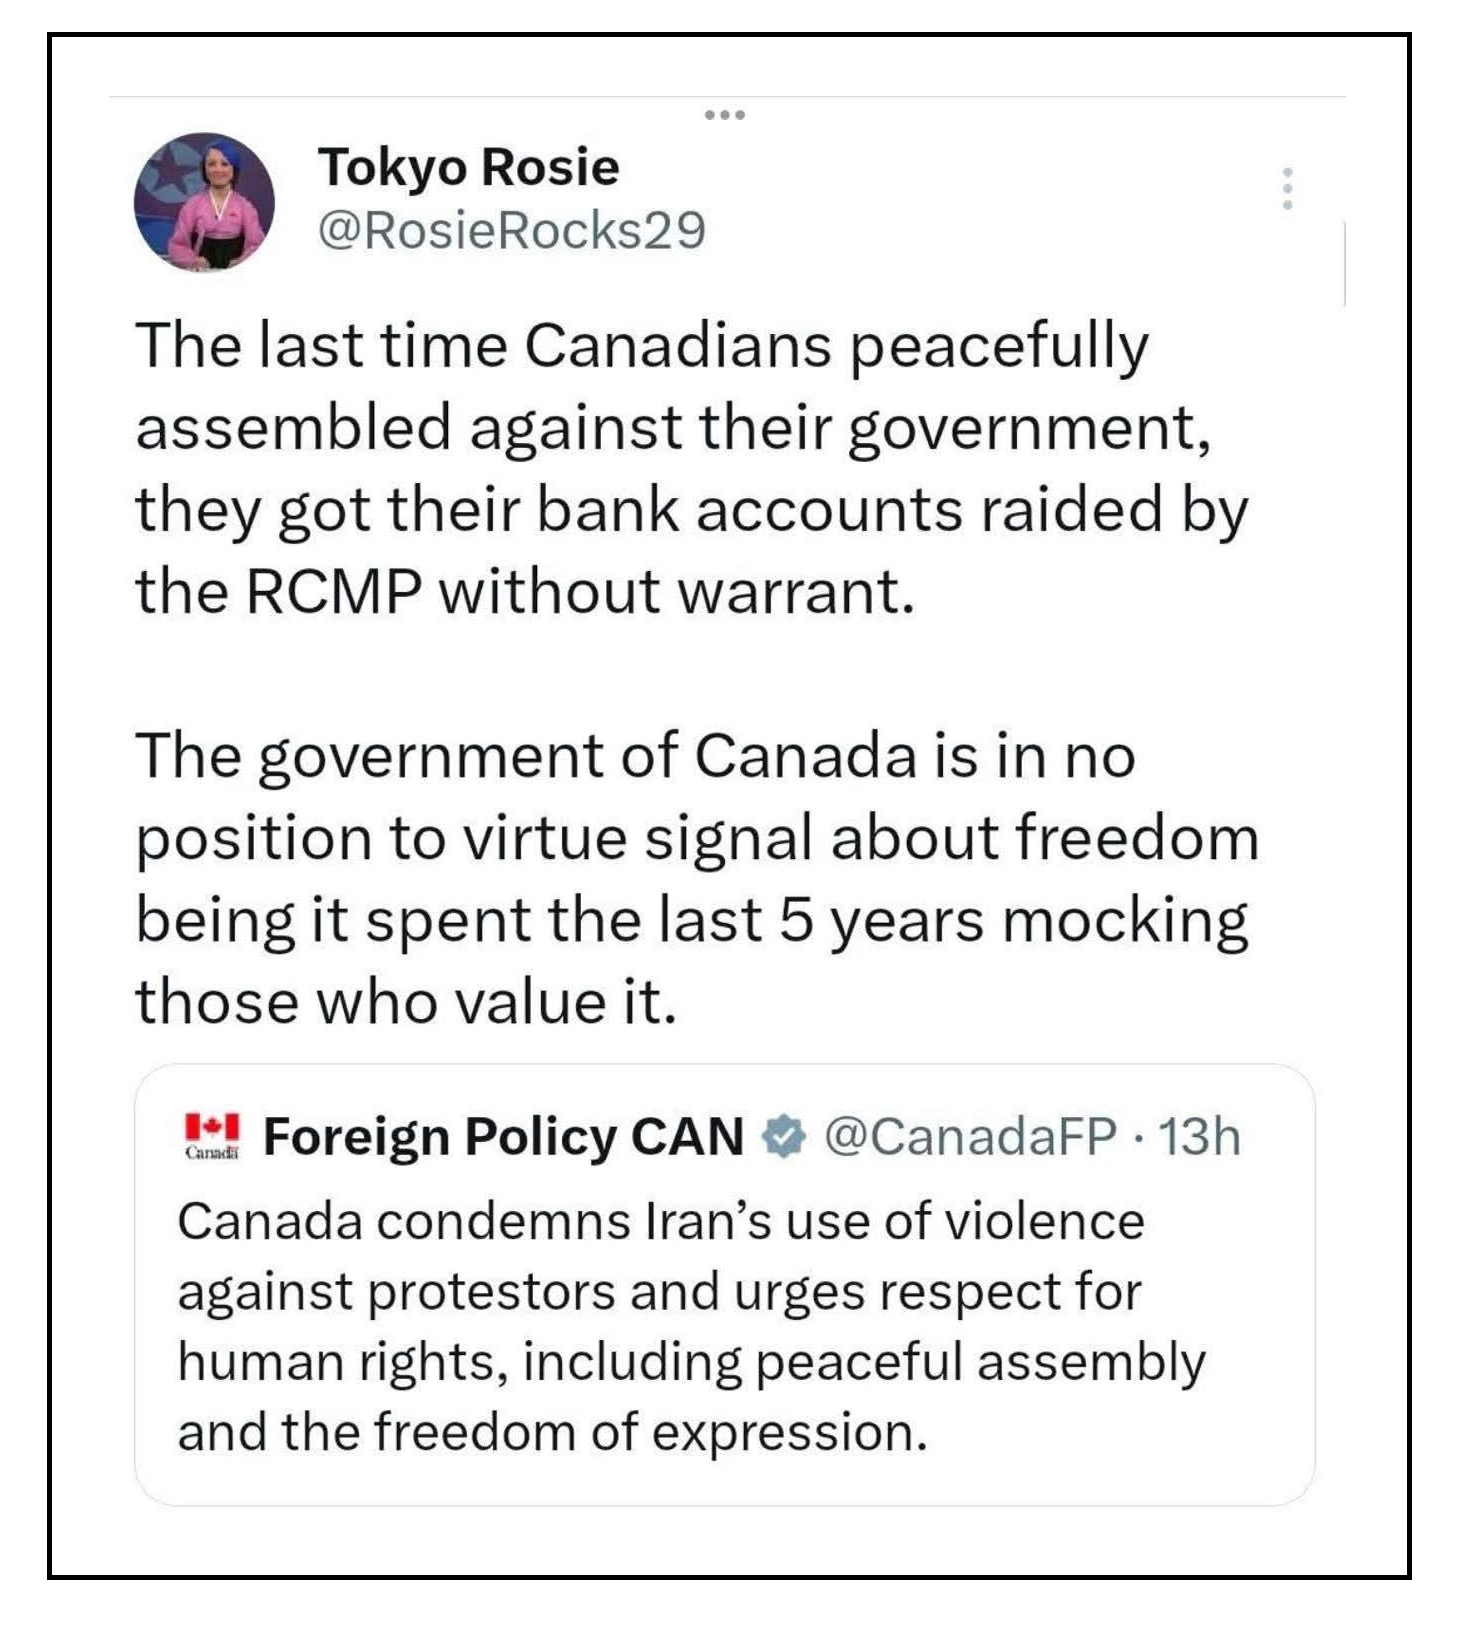Open Tokyo Rosie's profile picture
The width and height of the screenshot is (1463, 1638).
pos(204,202)
